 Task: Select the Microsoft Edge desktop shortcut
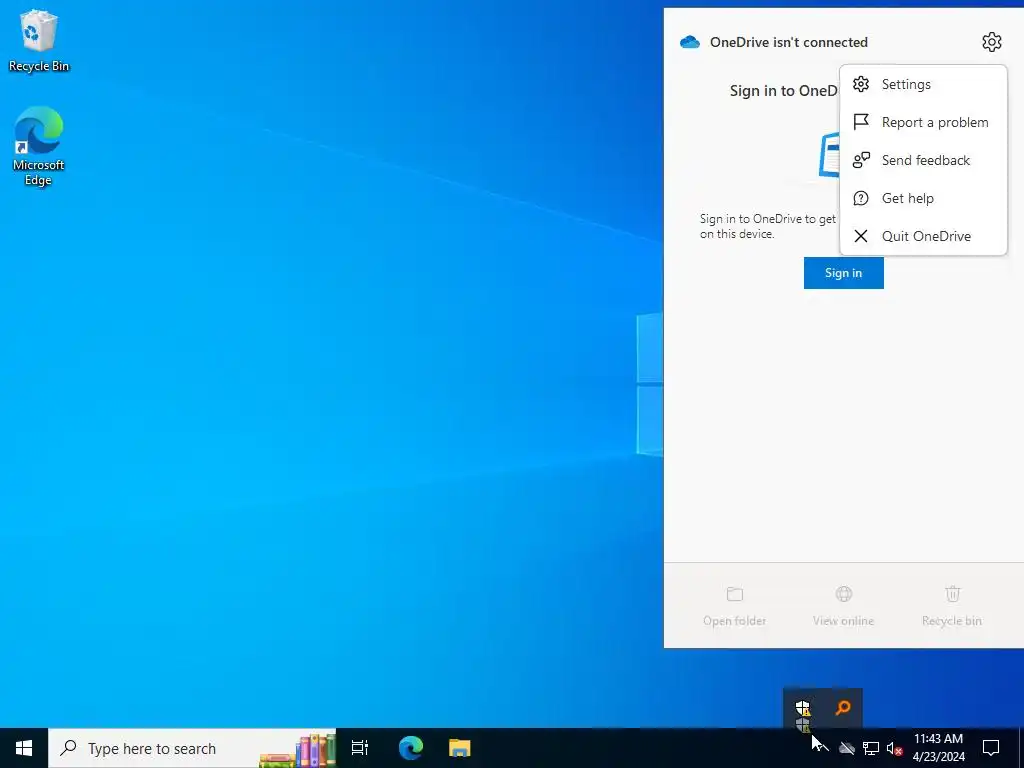pyautogui.click(x=39, y=146)
